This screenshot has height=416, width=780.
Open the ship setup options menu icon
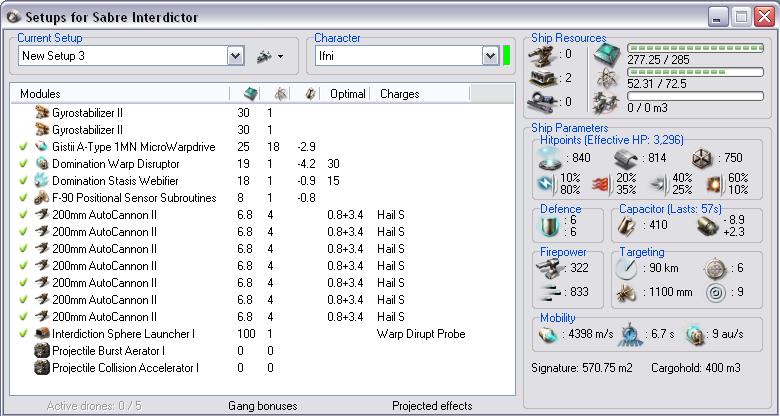270,57
